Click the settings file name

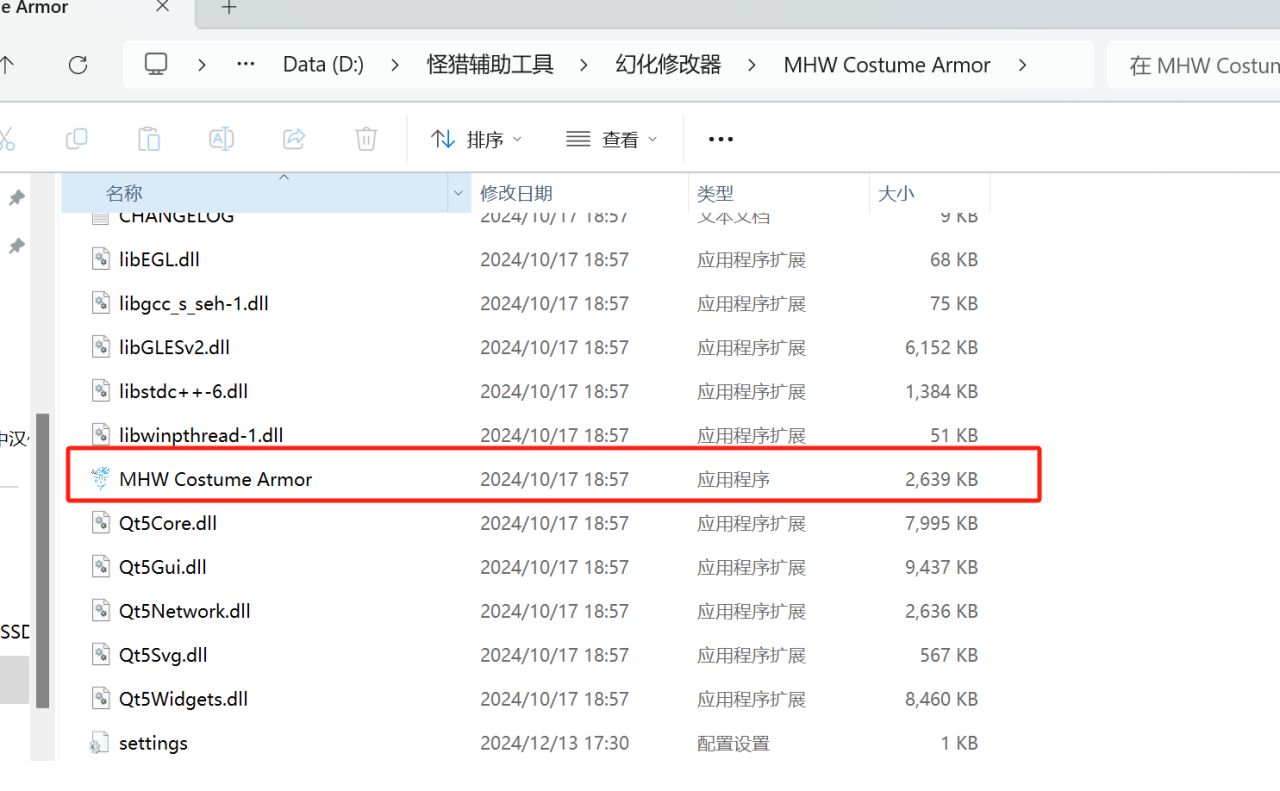click(x=153, y=743)
